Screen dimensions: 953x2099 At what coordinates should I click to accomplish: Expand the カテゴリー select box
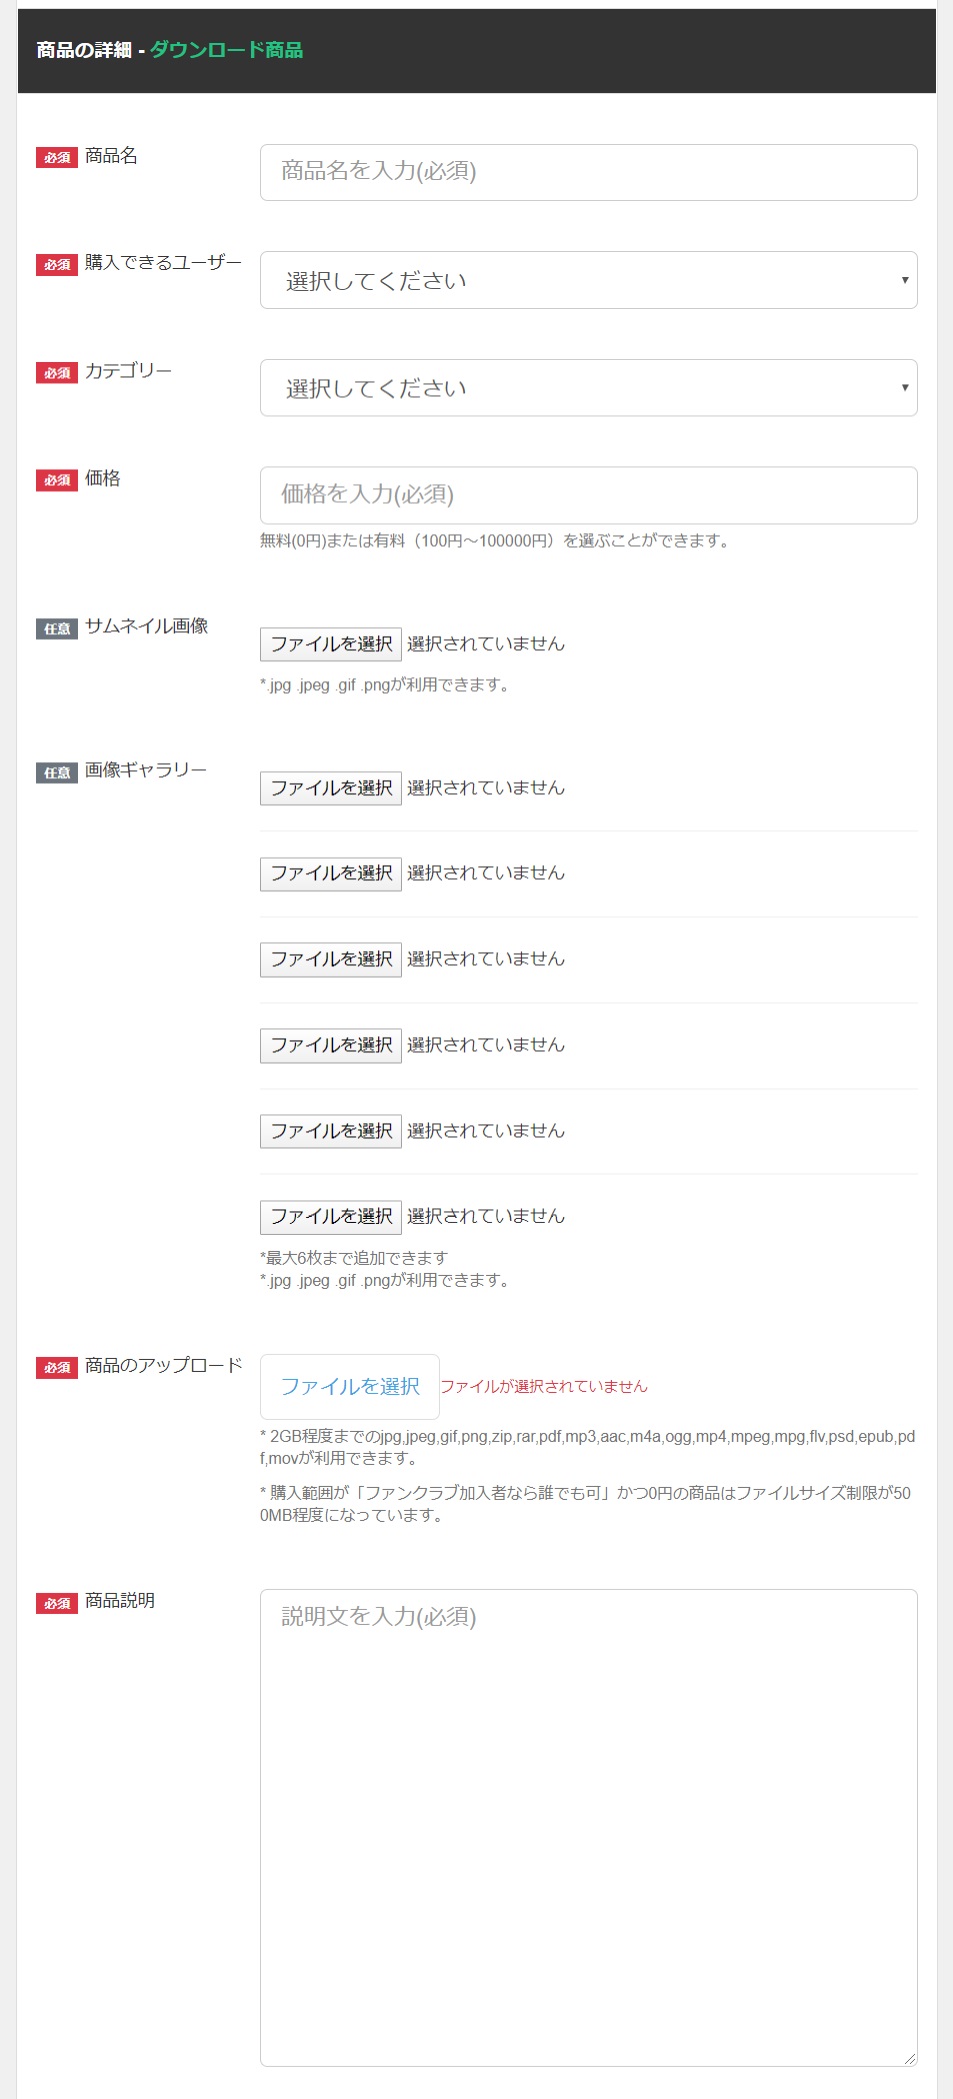click(588, 388)
